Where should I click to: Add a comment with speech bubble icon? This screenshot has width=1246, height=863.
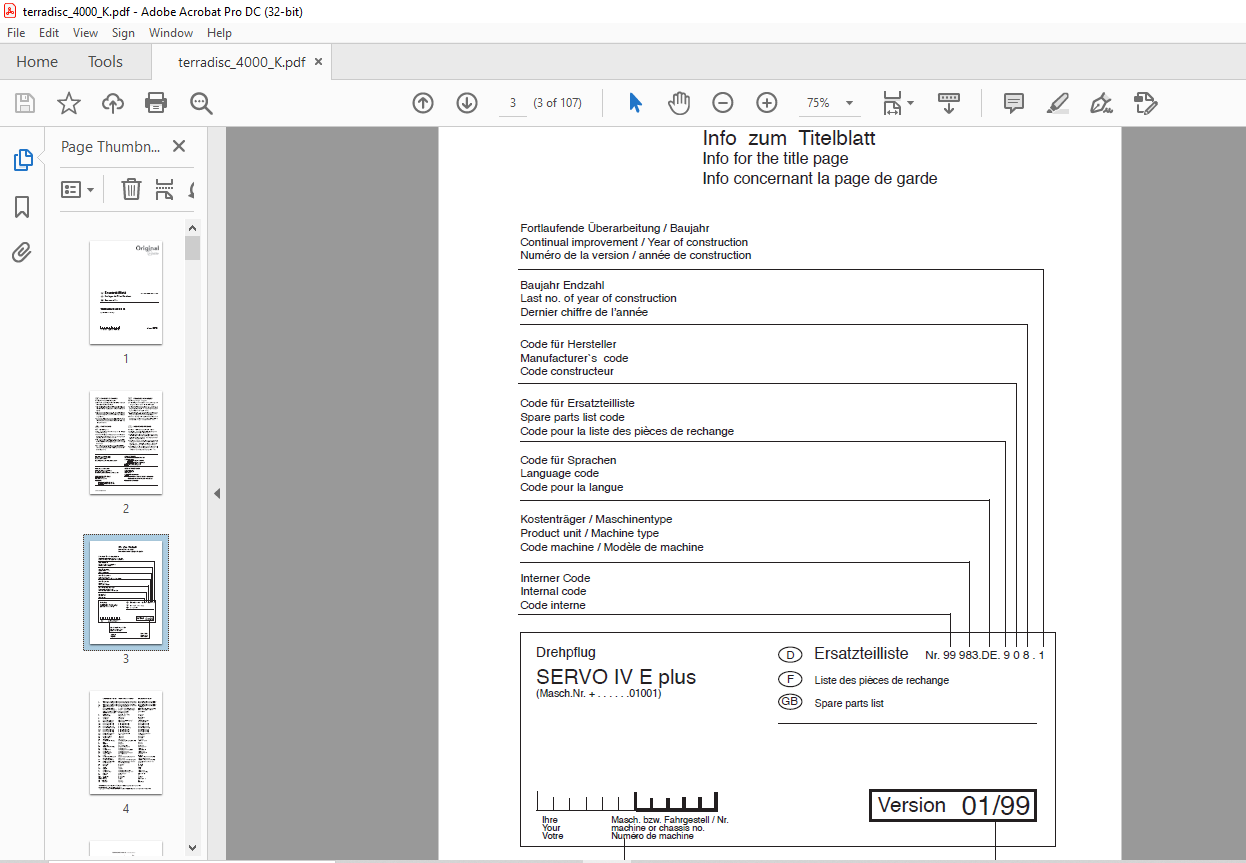coord(1014,103)
